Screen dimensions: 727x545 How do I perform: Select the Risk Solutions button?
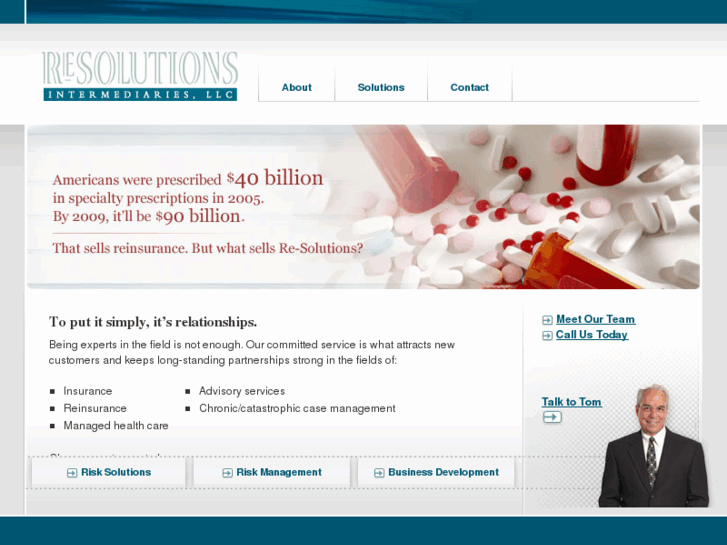click(109, 472)
